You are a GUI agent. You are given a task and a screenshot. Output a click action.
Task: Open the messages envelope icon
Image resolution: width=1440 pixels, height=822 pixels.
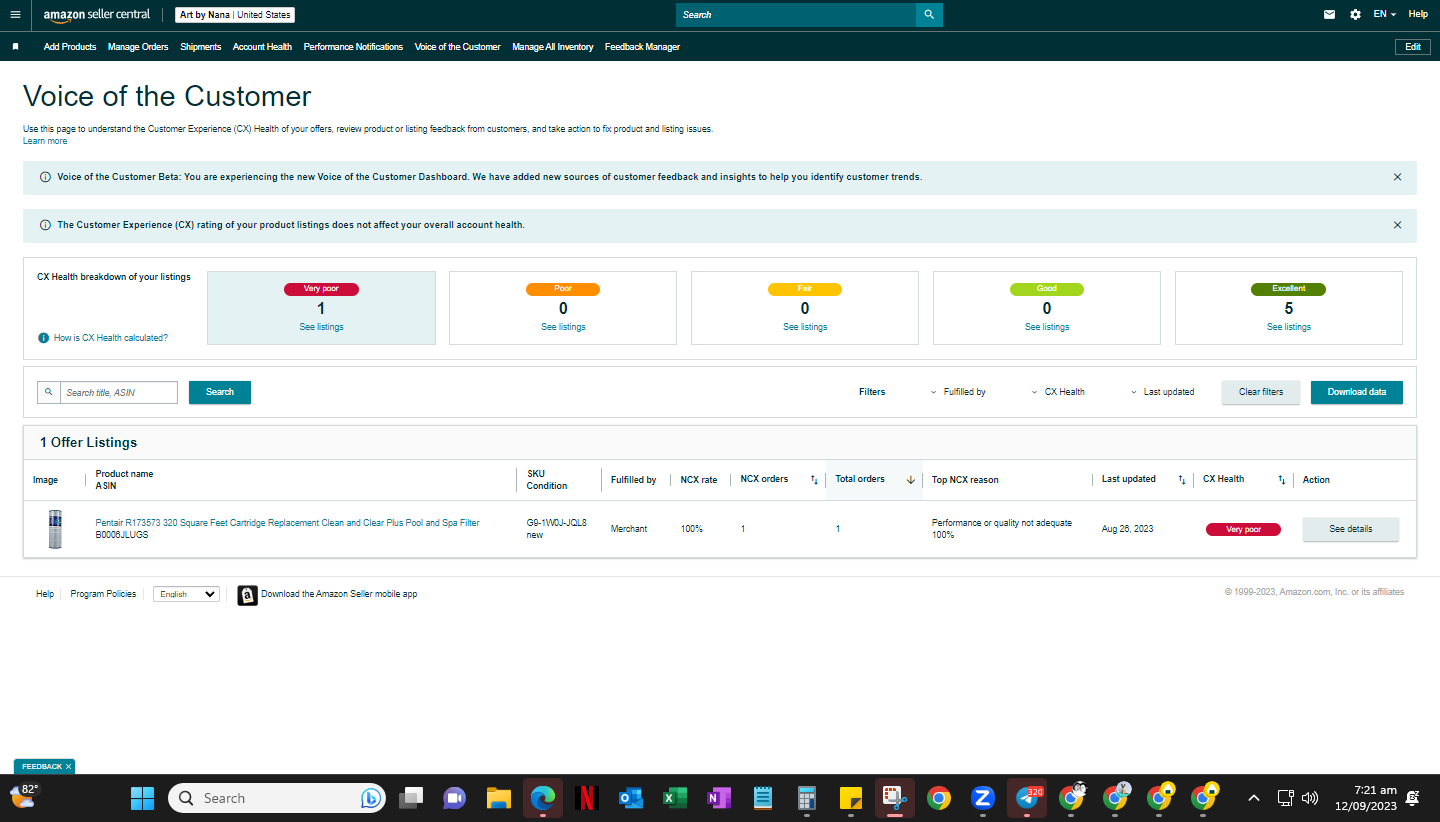point(1329,15)
